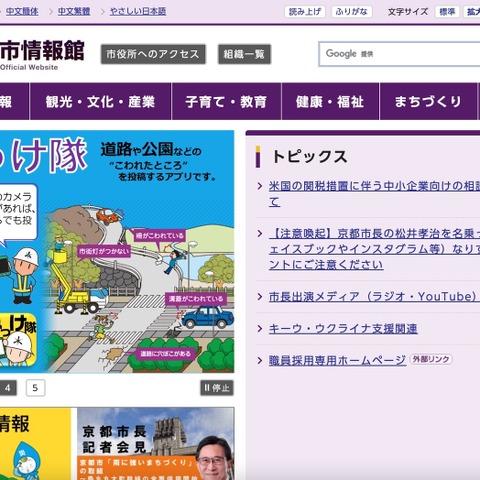Click the arrow before やさしい日本語

point(103,12)
